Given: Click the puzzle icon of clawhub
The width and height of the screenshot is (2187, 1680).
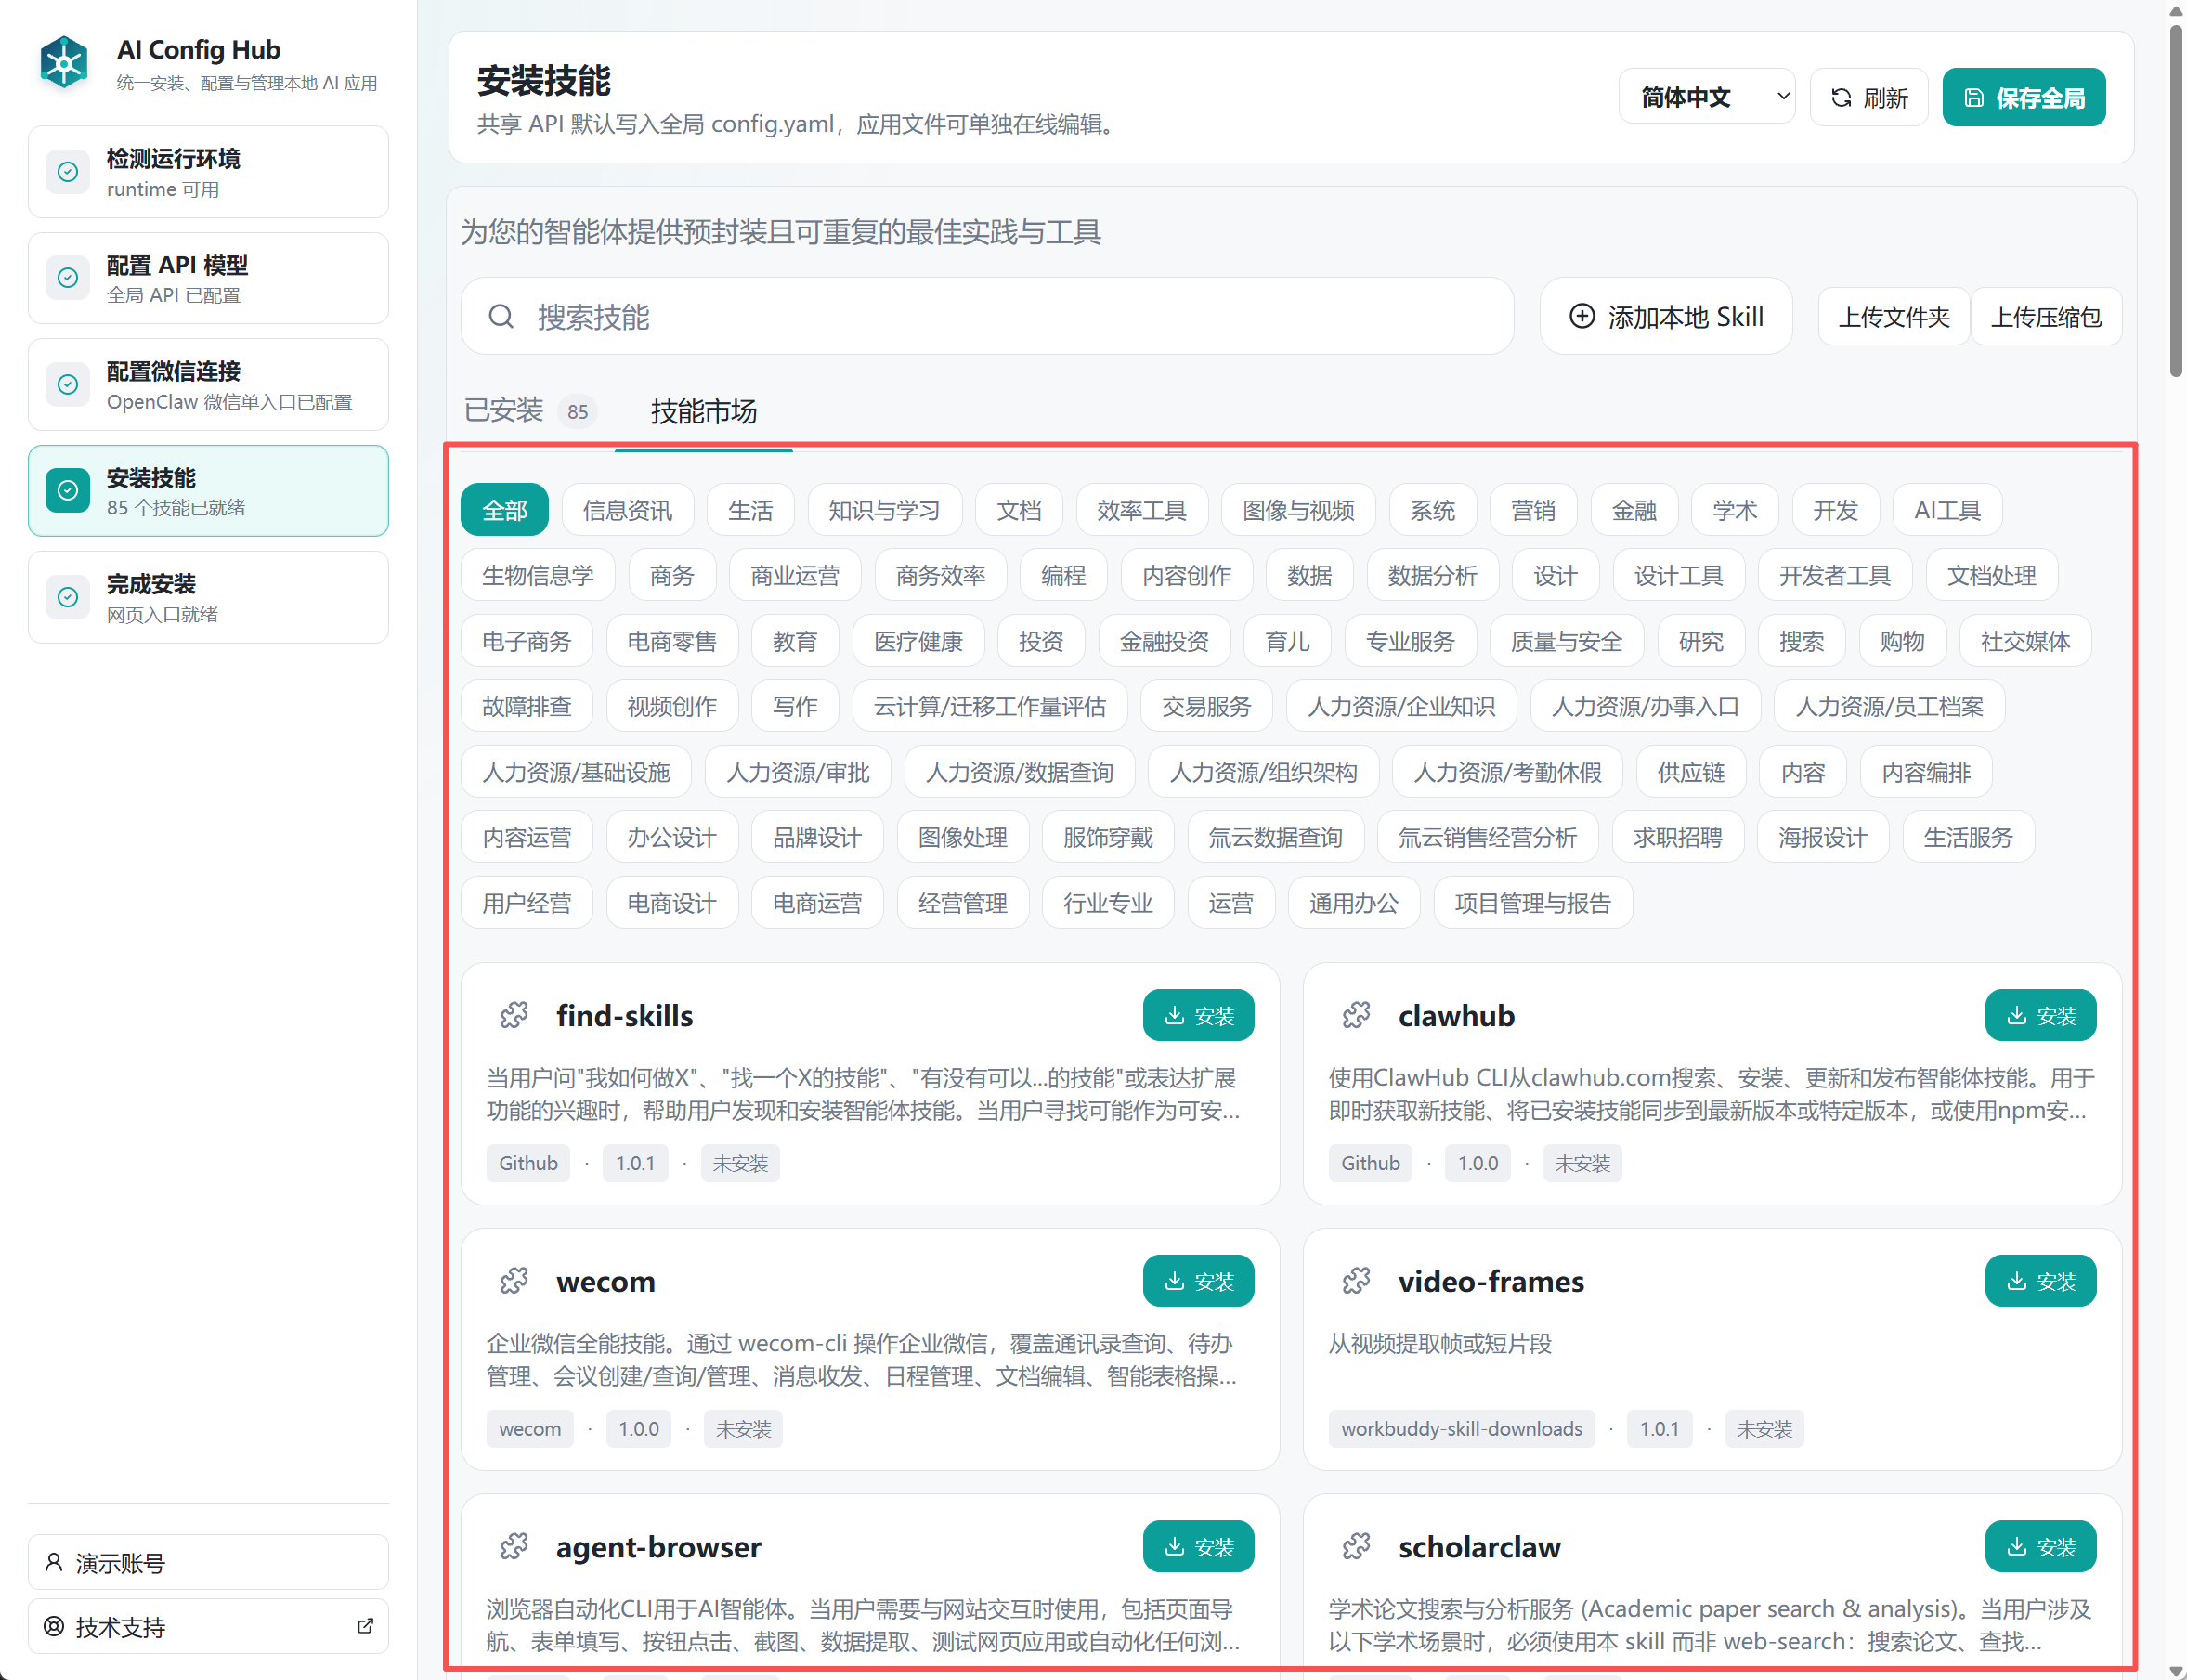Looking at the screenshot, I should pos(1356,1015).
